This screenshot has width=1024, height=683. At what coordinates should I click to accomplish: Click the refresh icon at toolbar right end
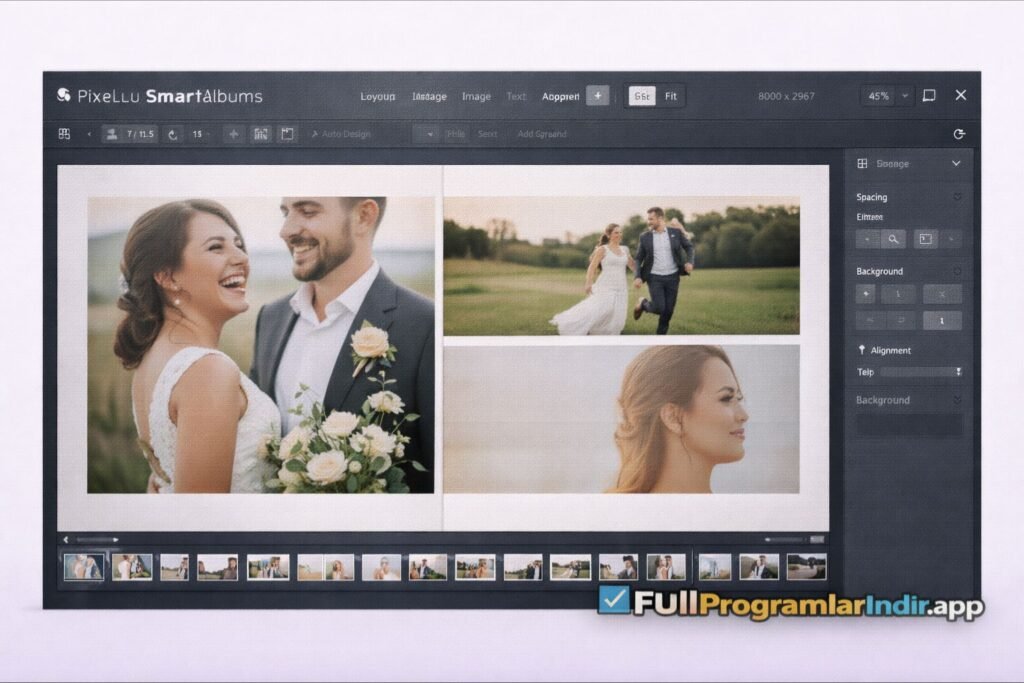(x=959, y=134)
